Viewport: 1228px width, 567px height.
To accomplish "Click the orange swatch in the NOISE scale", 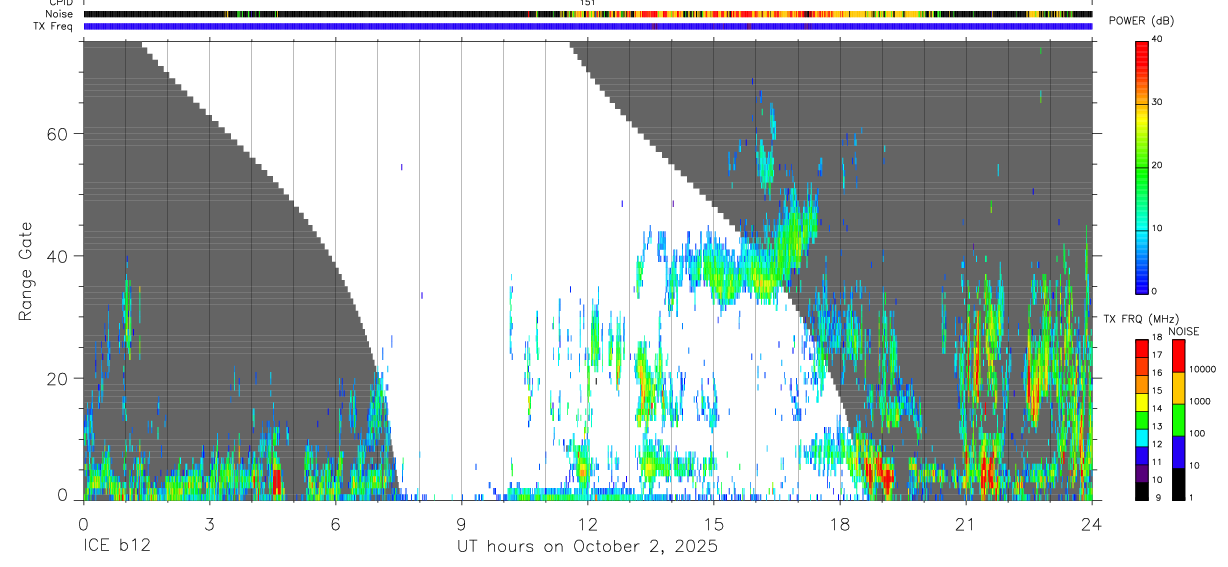I will click(x=1179, y=388).
